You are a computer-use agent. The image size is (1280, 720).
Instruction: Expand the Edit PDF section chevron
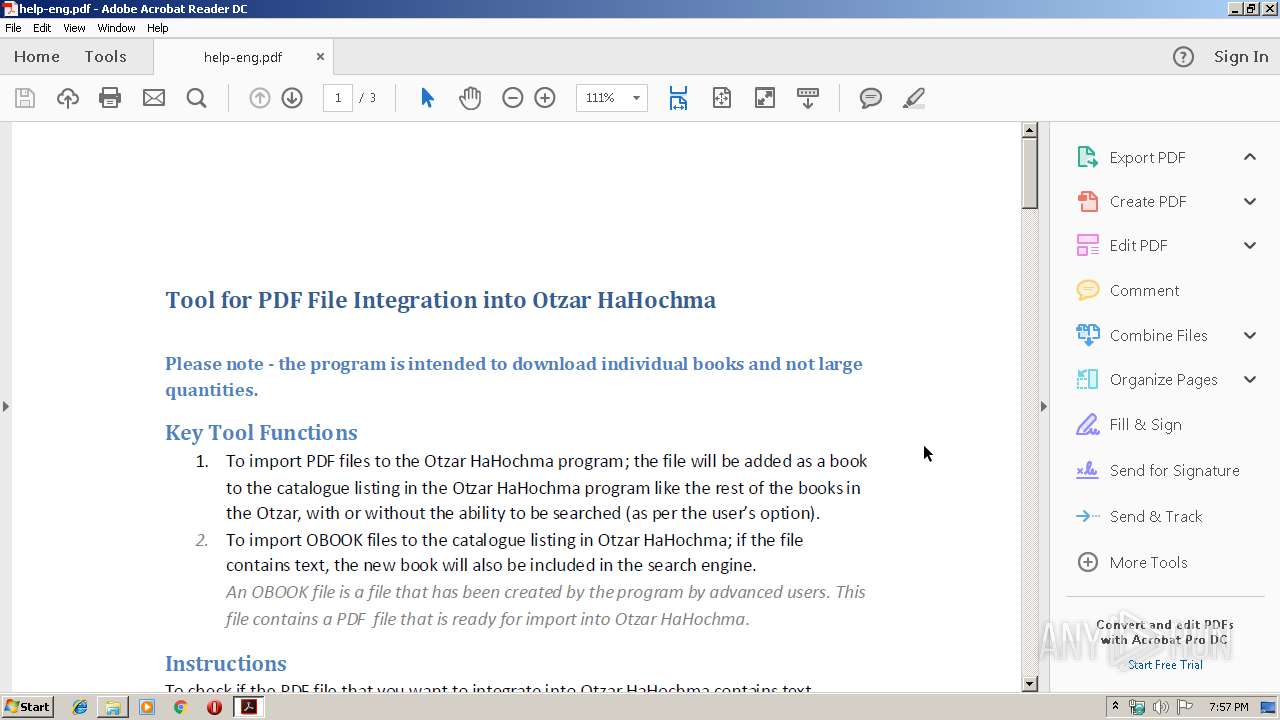click(x=1250, y=245)
